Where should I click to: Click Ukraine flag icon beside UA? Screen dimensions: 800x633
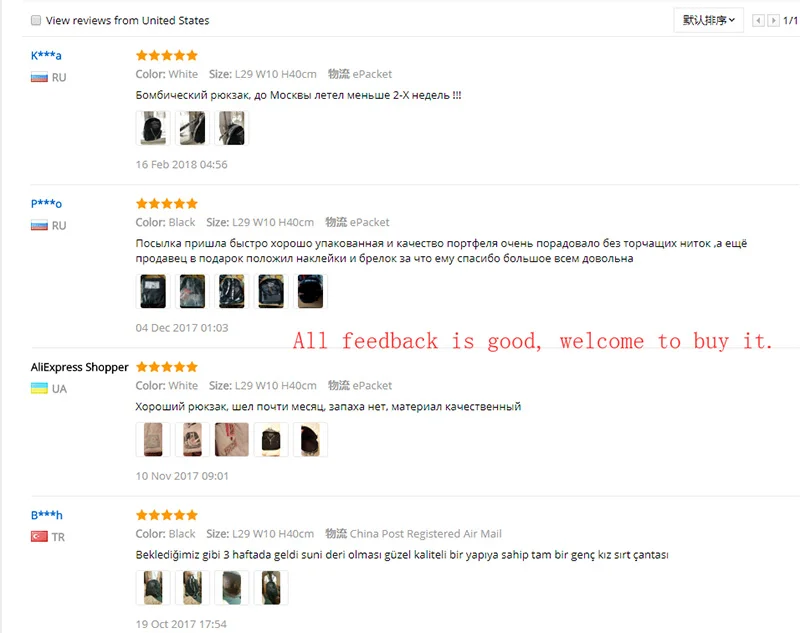[x=39, y=389]
